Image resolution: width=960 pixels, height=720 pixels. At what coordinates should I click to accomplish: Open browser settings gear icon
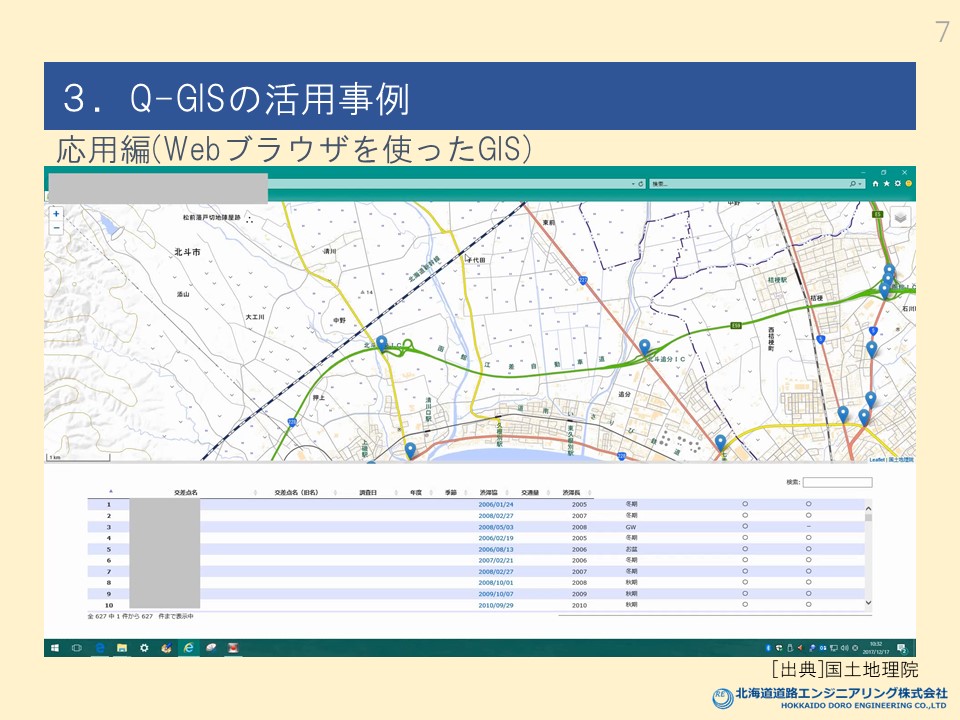pos(898,184)
